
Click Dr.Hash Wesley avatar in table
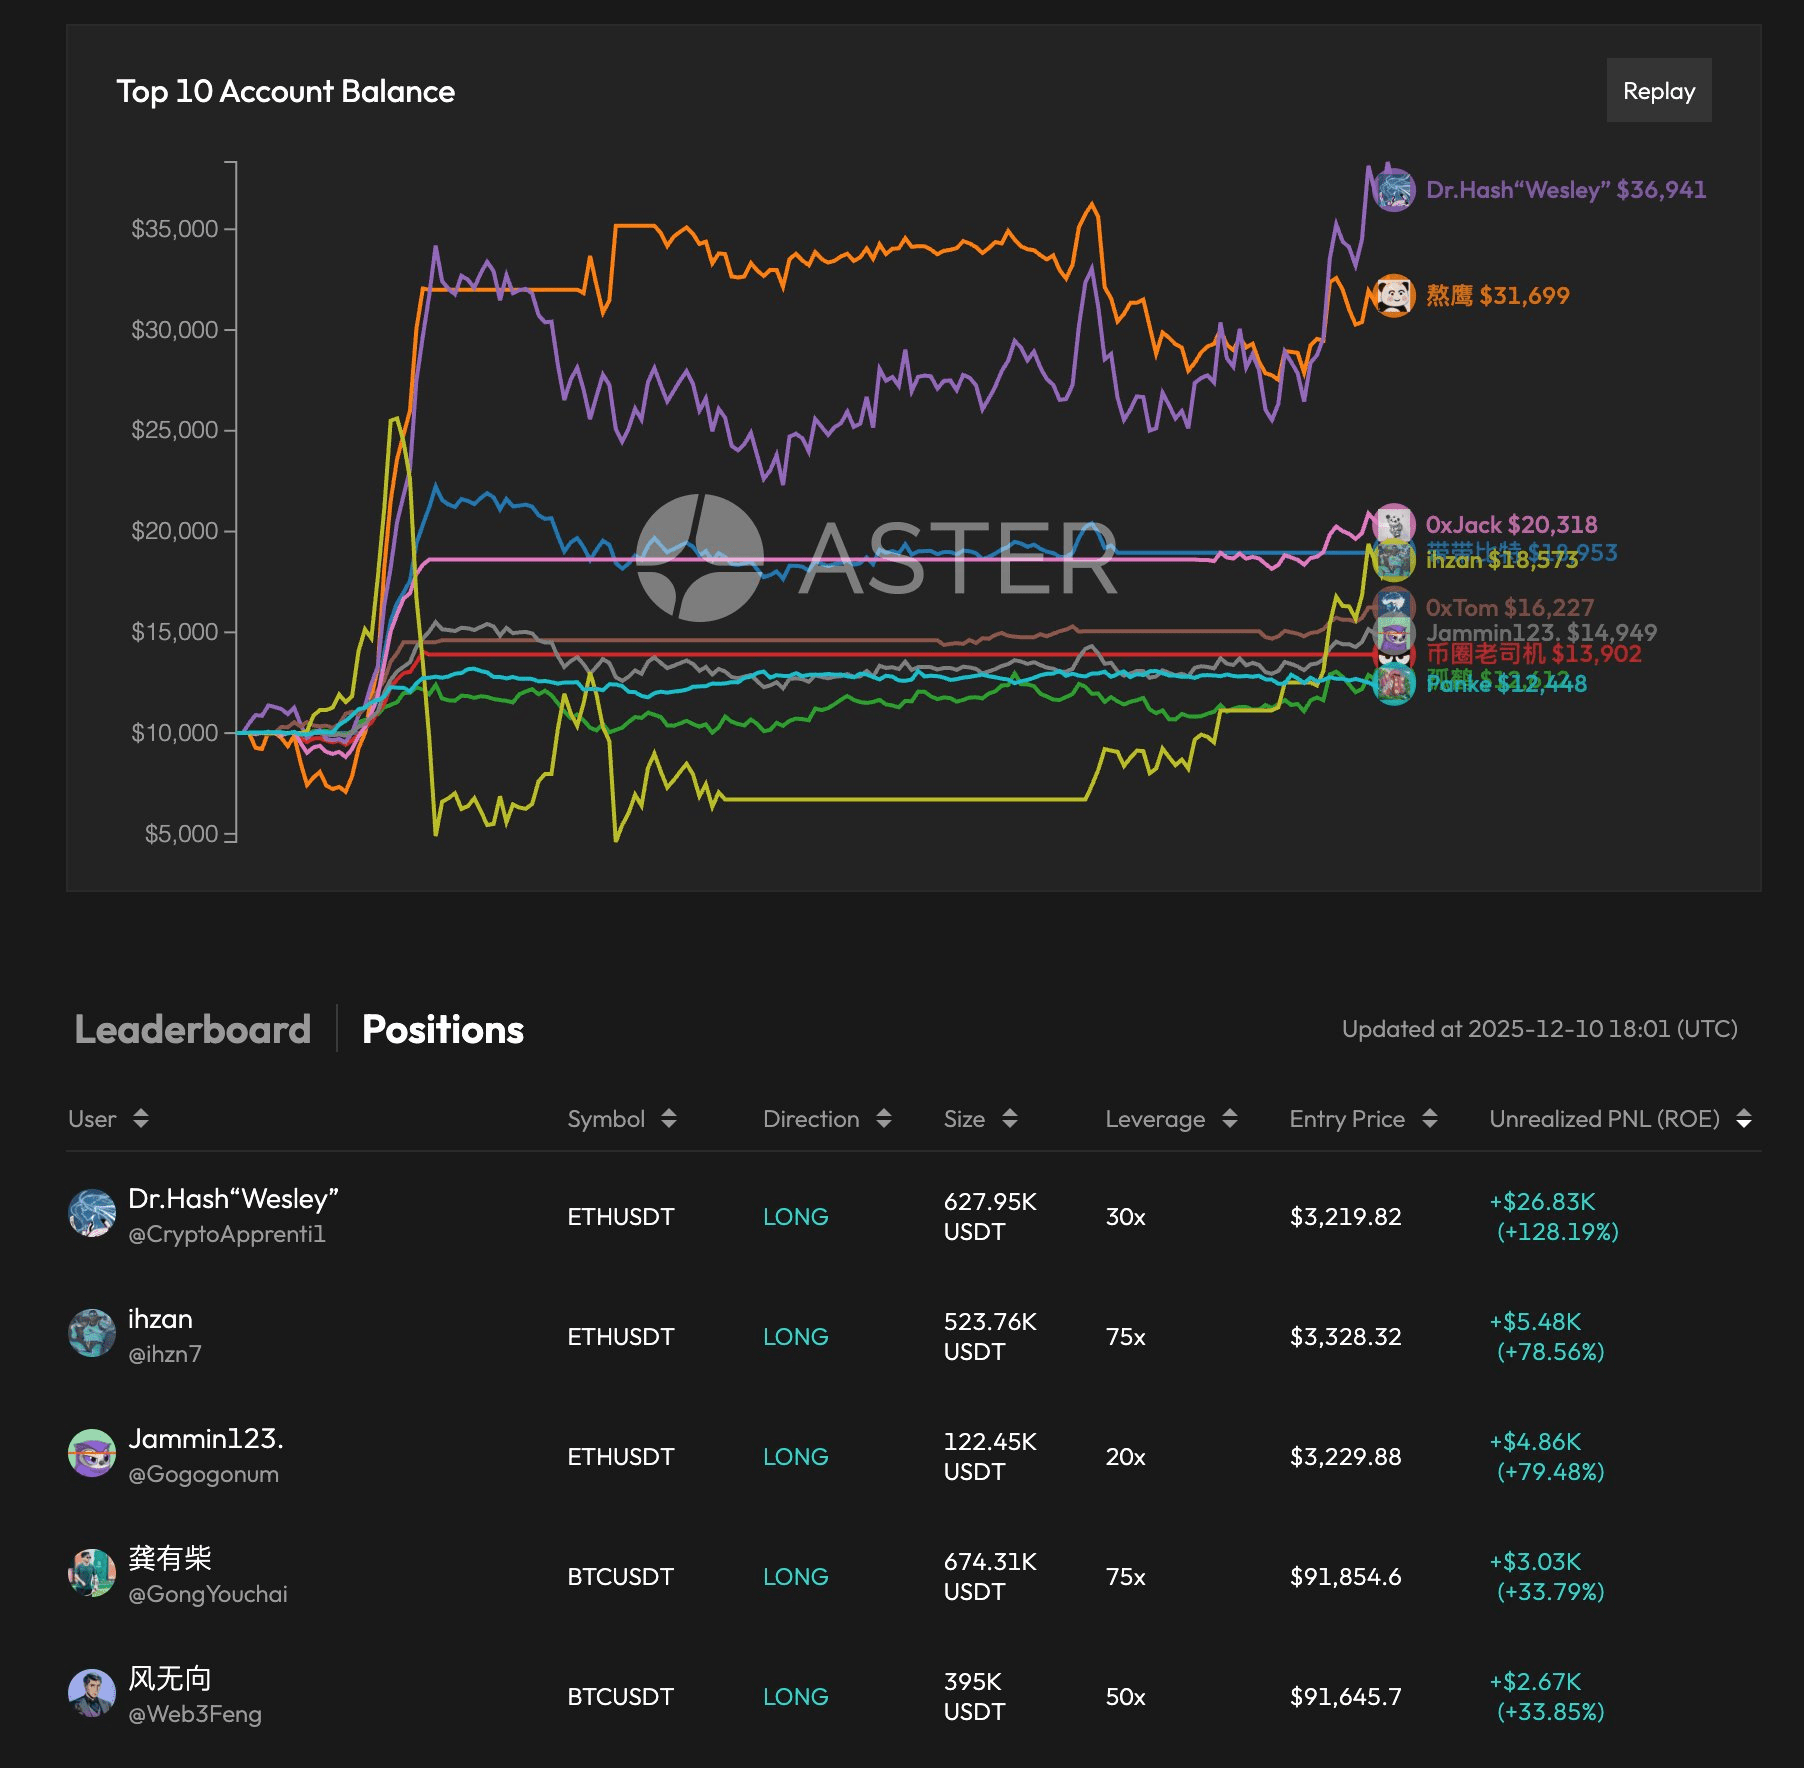click(x=92, y=1214)
